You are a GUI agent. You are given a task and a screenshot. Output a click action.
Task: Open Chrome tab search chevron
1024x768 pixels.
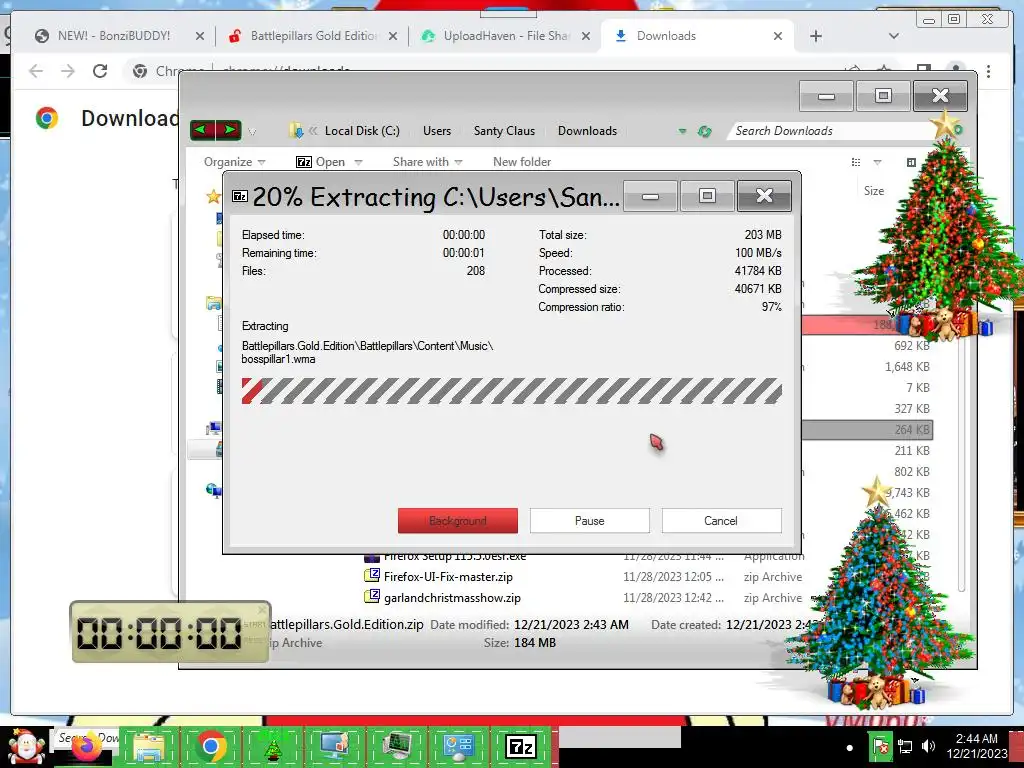[x=893, y=36]
